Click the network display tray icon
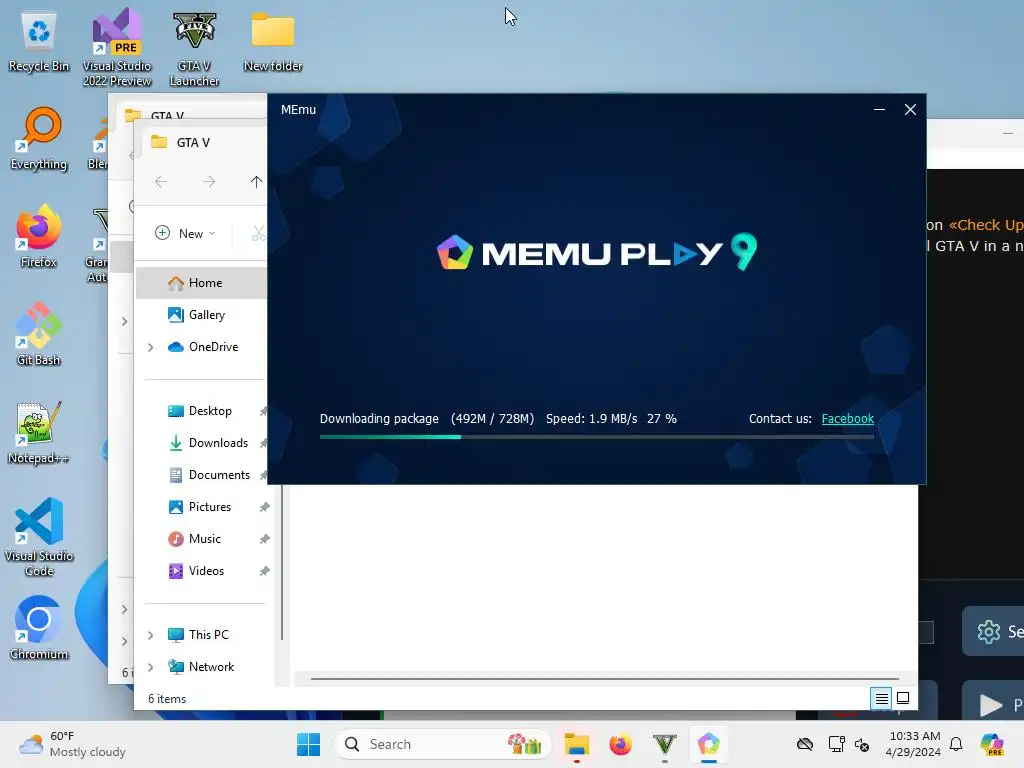This screenshot has width=1024, height=768. click(x=836, y=744)
